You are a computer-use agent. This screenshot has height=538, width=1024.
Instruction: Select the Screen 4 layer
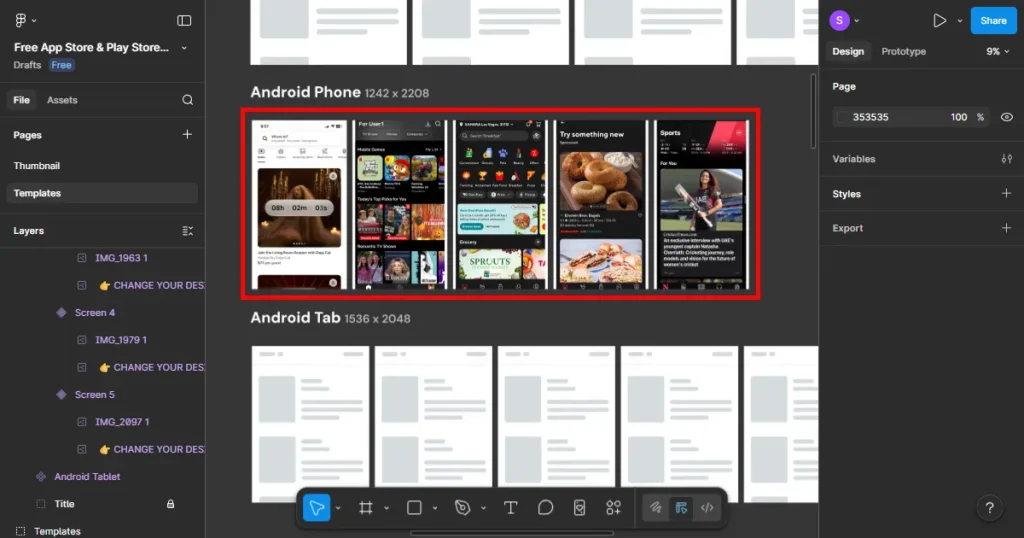(x=95, y=313)
